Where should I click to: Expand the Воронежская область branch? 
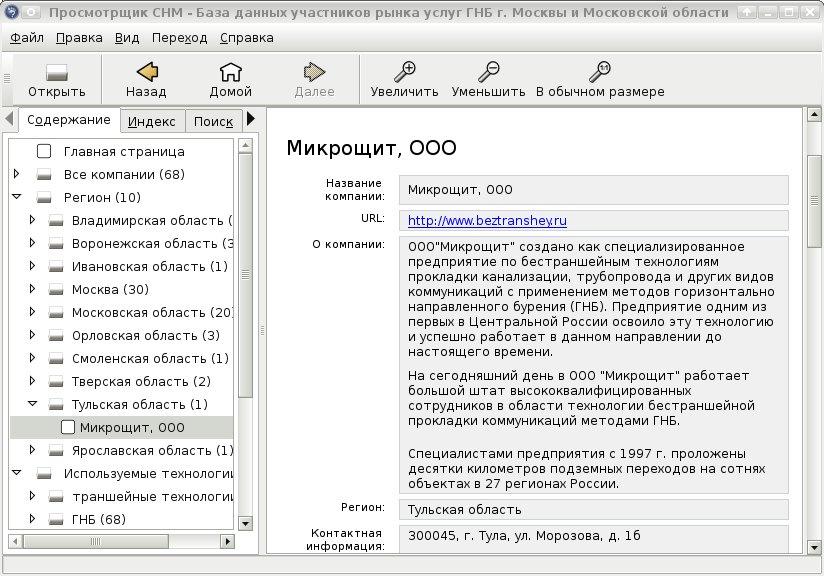click(32, 242)
